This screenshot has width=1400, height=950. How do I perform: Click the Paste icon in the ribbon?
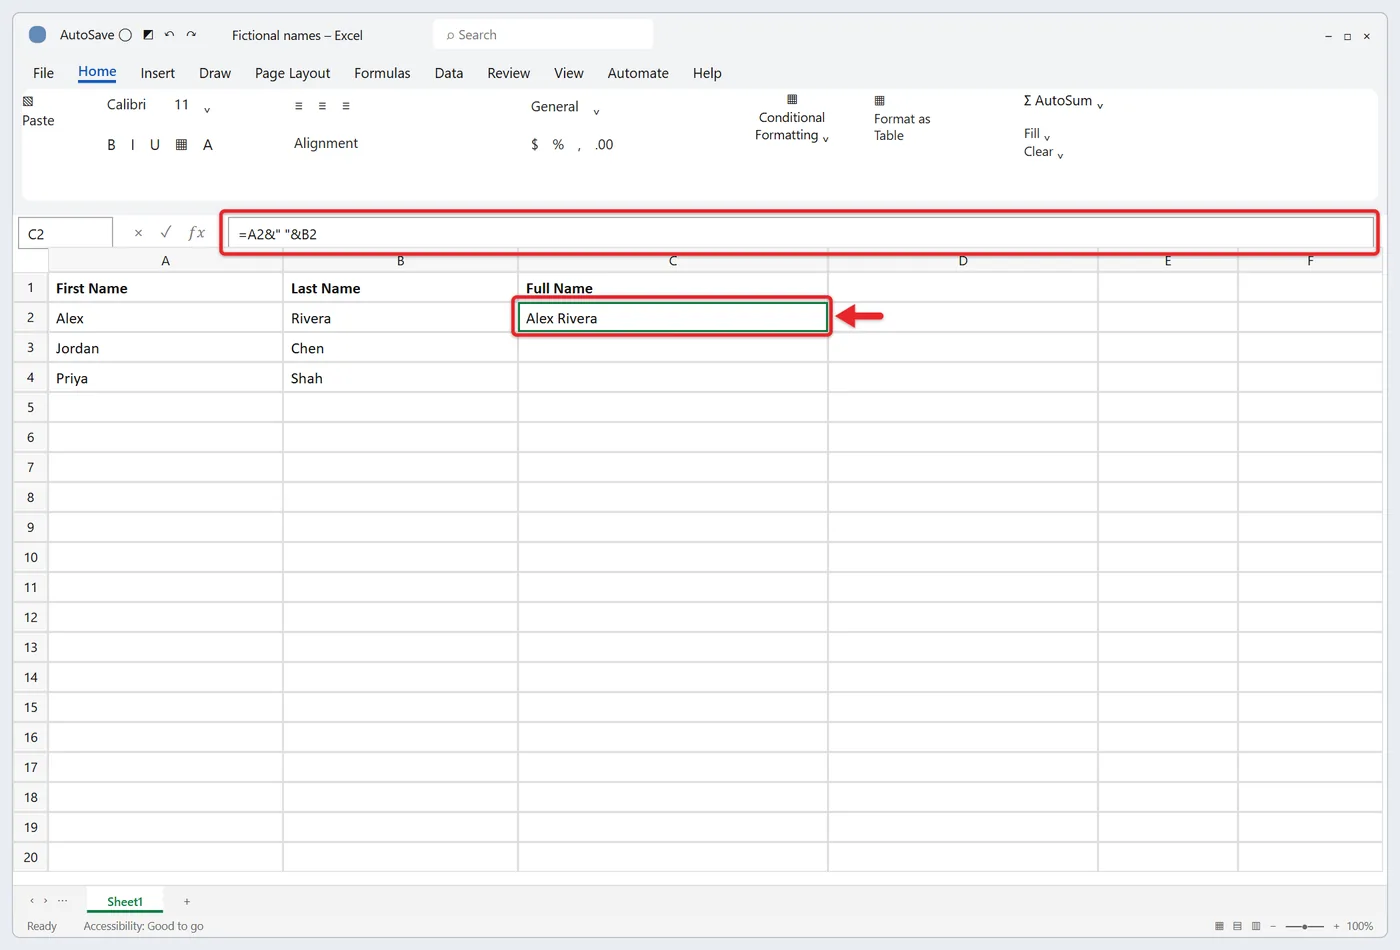coord(28,101)
